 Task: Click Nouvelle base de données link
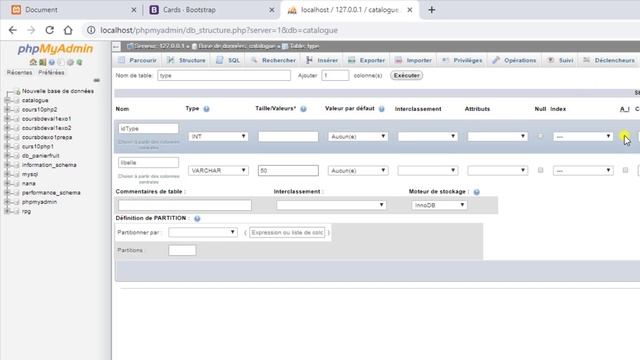[58, 91]
